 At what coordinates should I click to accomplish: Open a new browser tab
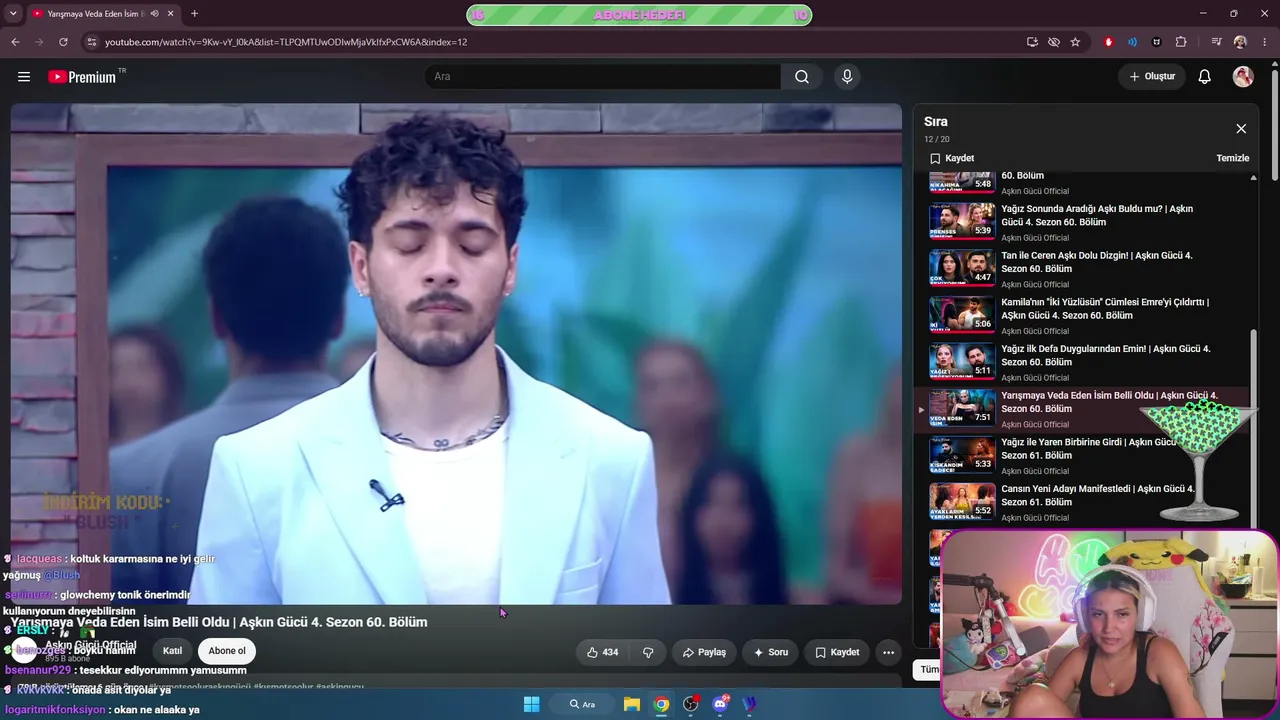pyautogui.click(x=194, y=14)
